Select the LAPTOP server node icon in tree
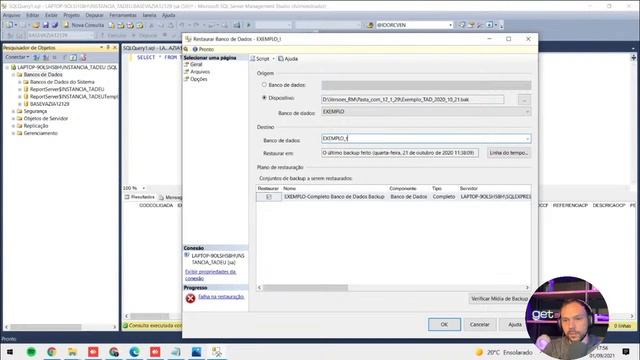Viewport: 640px width, 360px height. tap(13, 67)
